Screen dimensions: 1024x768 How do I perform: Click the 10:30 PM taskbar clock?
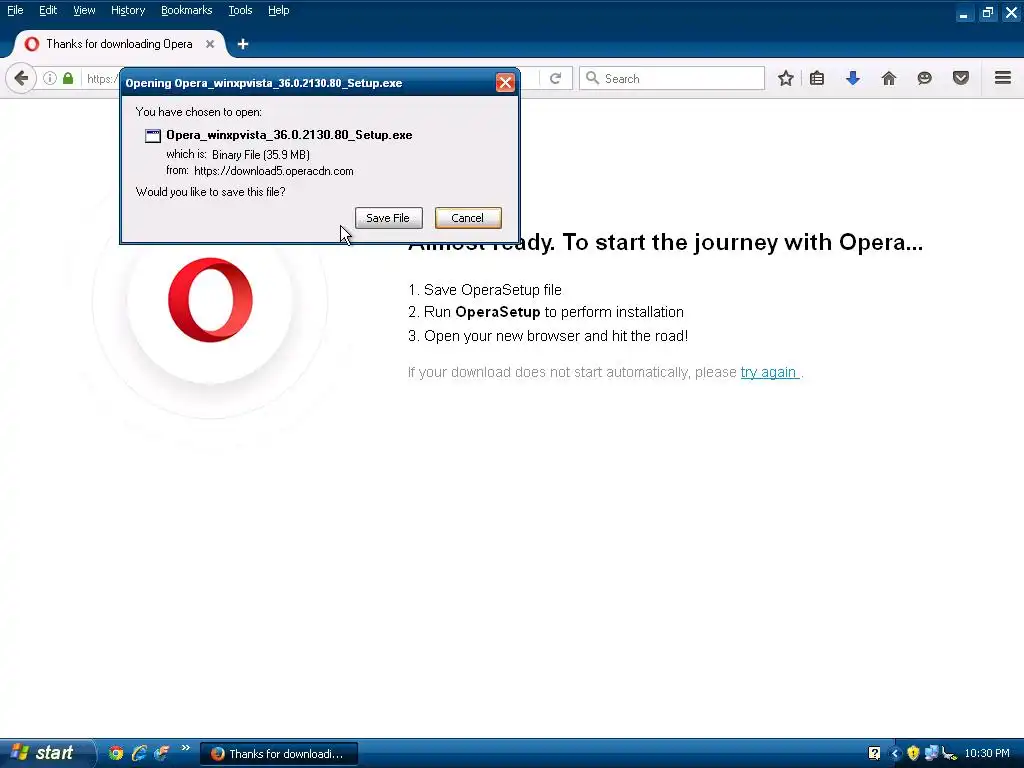click(987, 754)
